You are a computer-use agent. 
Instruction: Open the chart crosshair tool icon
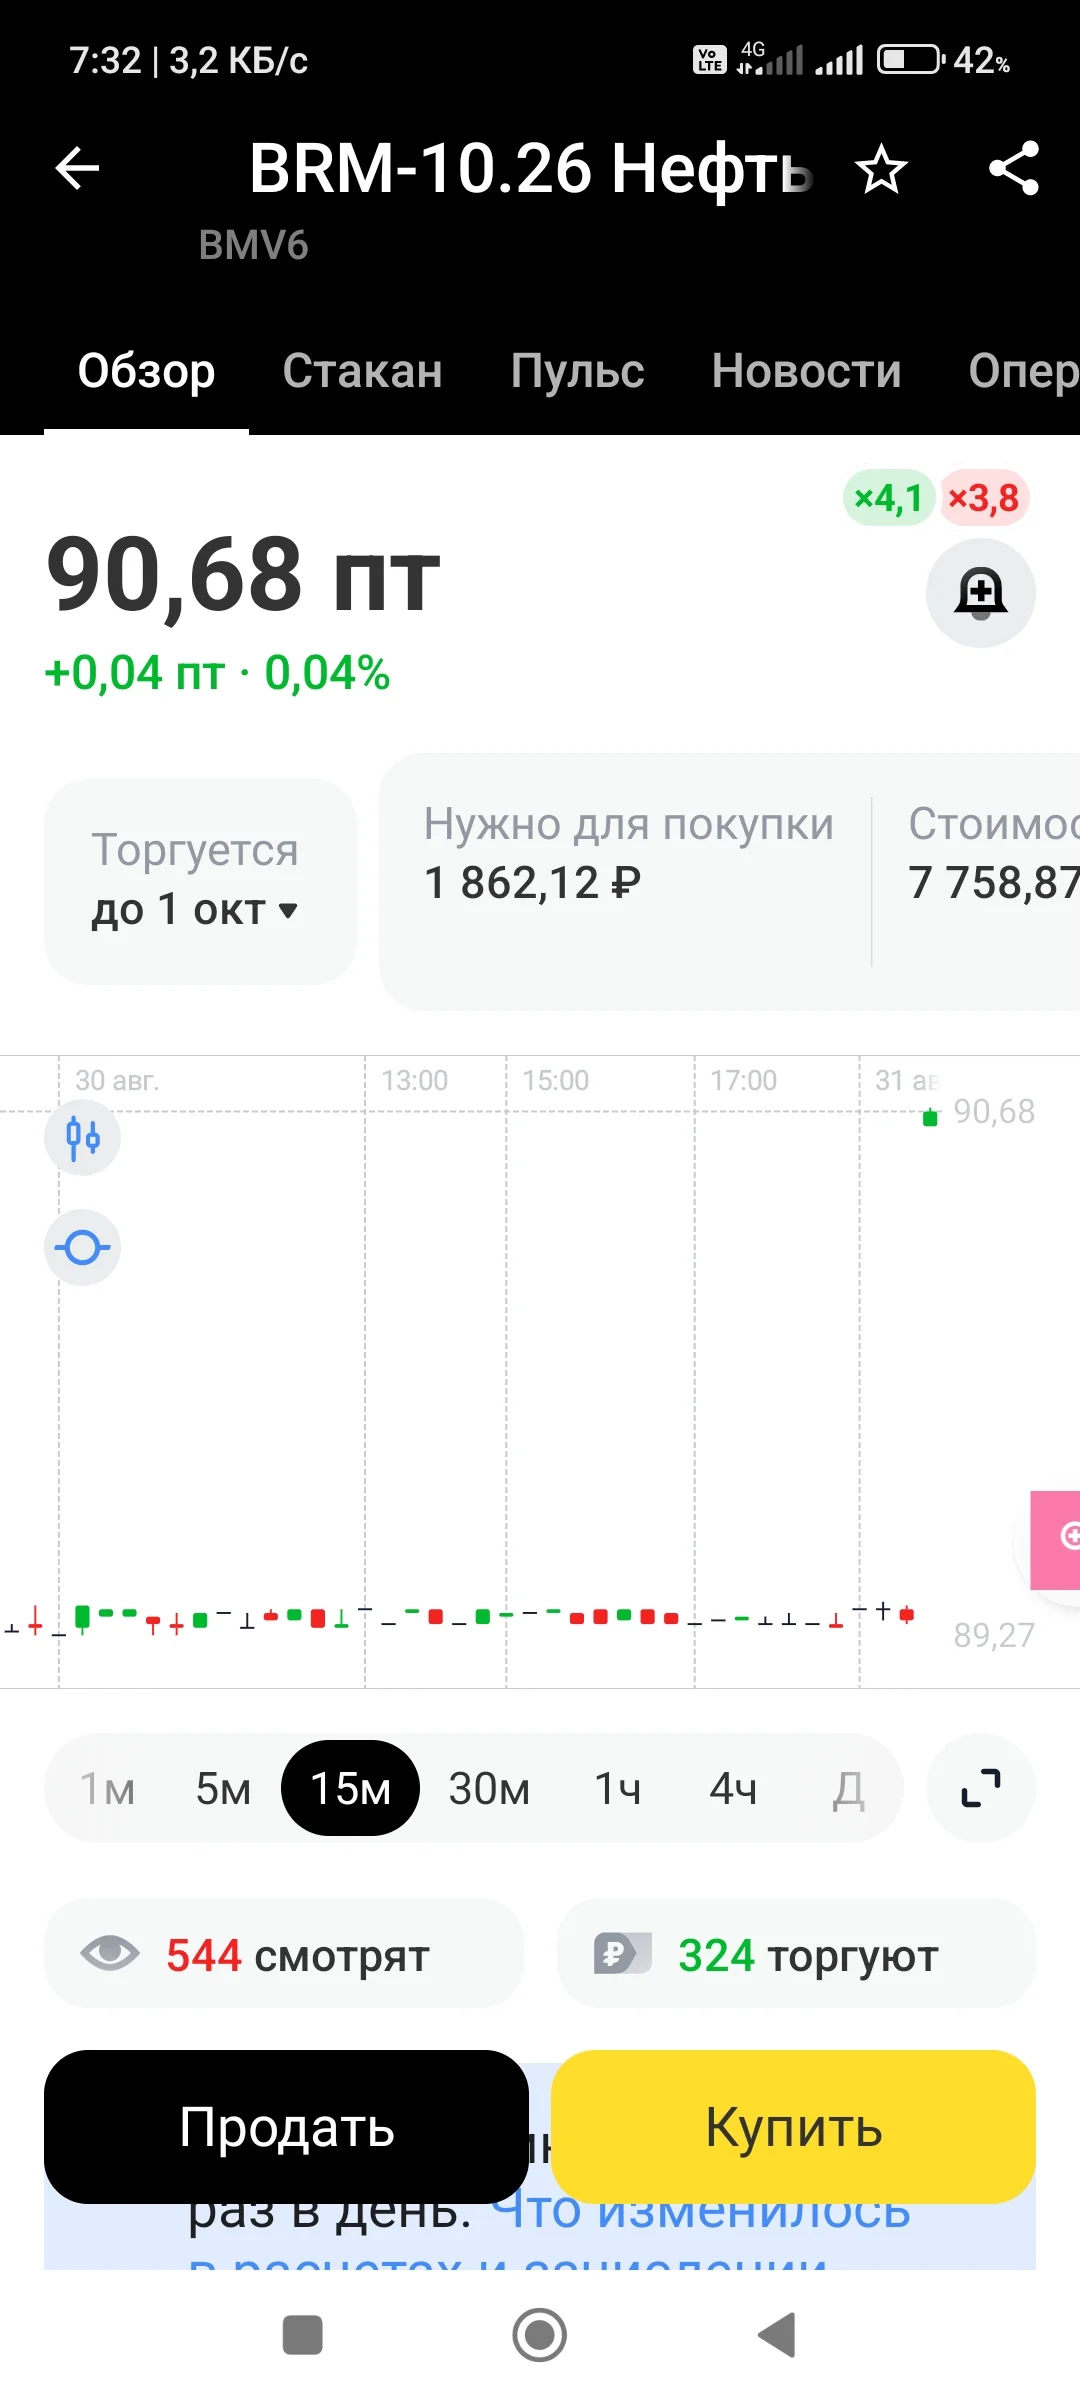[83, 1247]
